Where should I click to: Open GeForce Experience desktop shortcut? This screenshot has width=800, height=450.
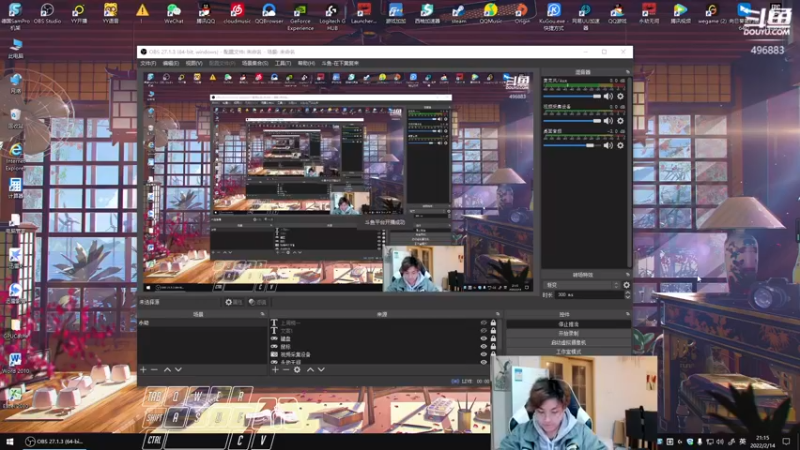point(300,16)
